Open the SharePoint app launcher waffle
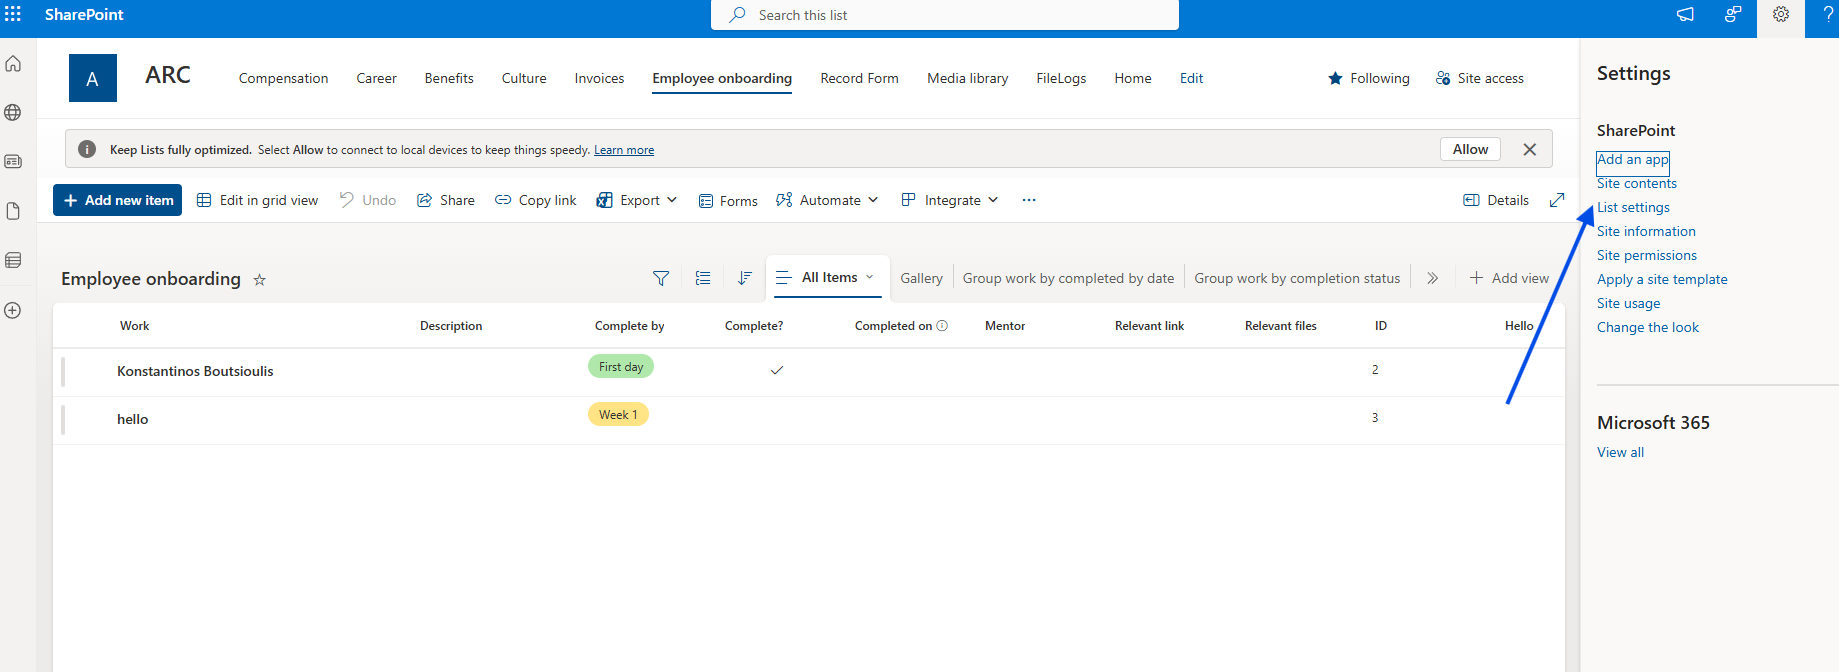 click(x=13, y=14)
